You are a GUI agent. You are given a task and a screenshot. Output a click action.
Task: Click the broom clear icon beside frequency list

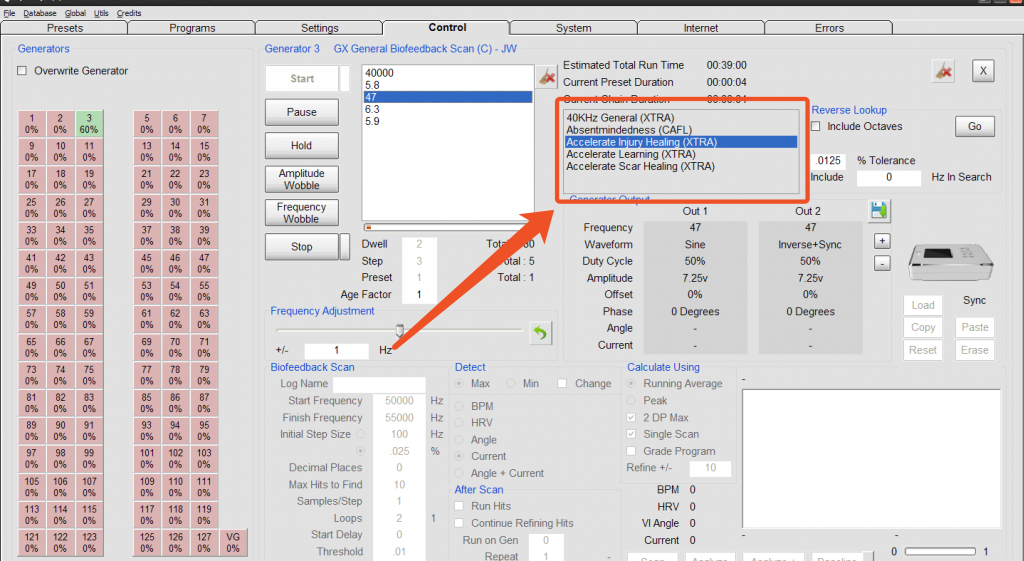click(547, 76)
